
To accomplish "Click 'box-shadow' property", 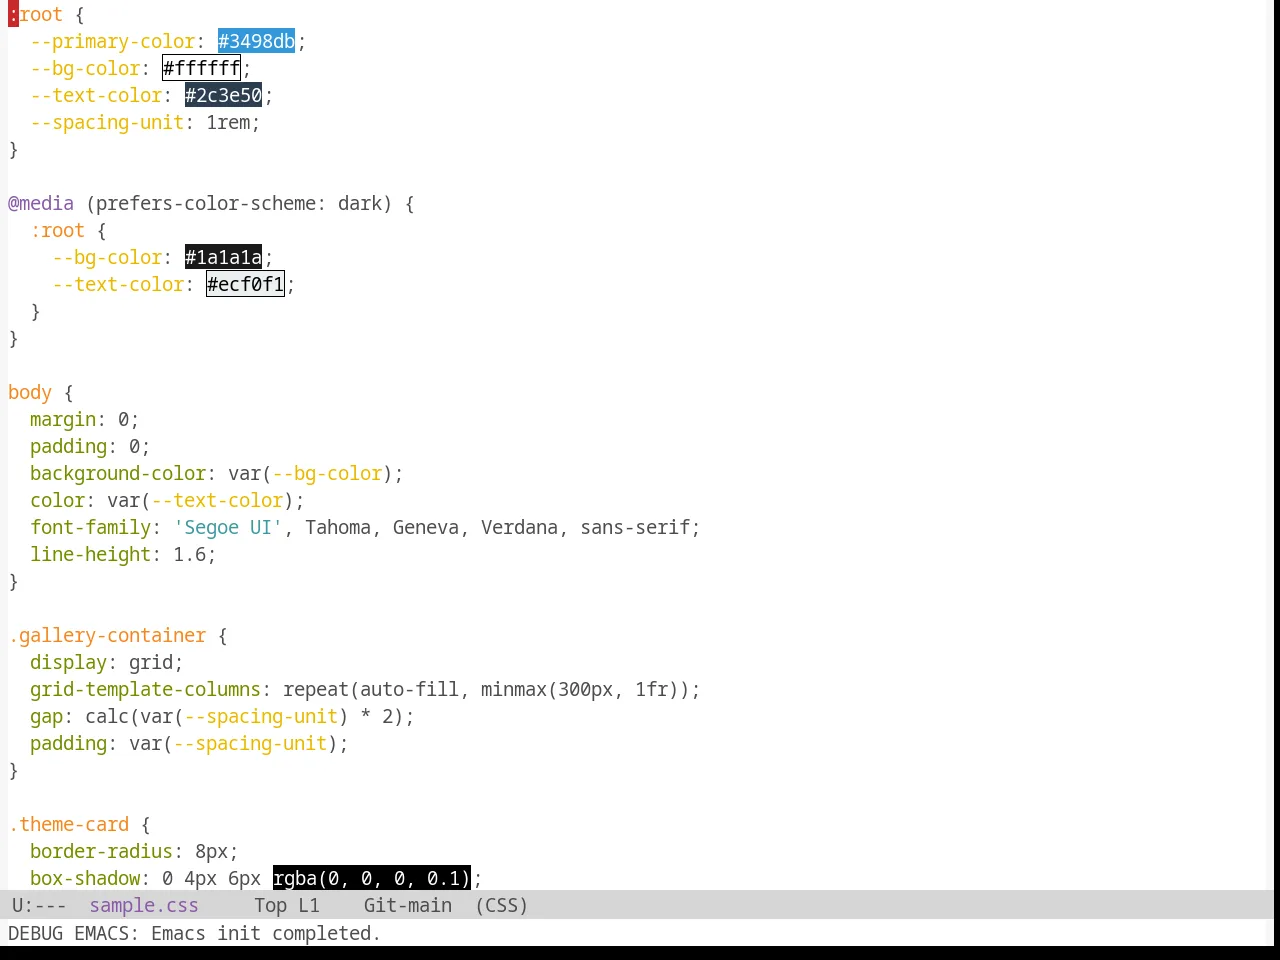I will coord(85,878).
